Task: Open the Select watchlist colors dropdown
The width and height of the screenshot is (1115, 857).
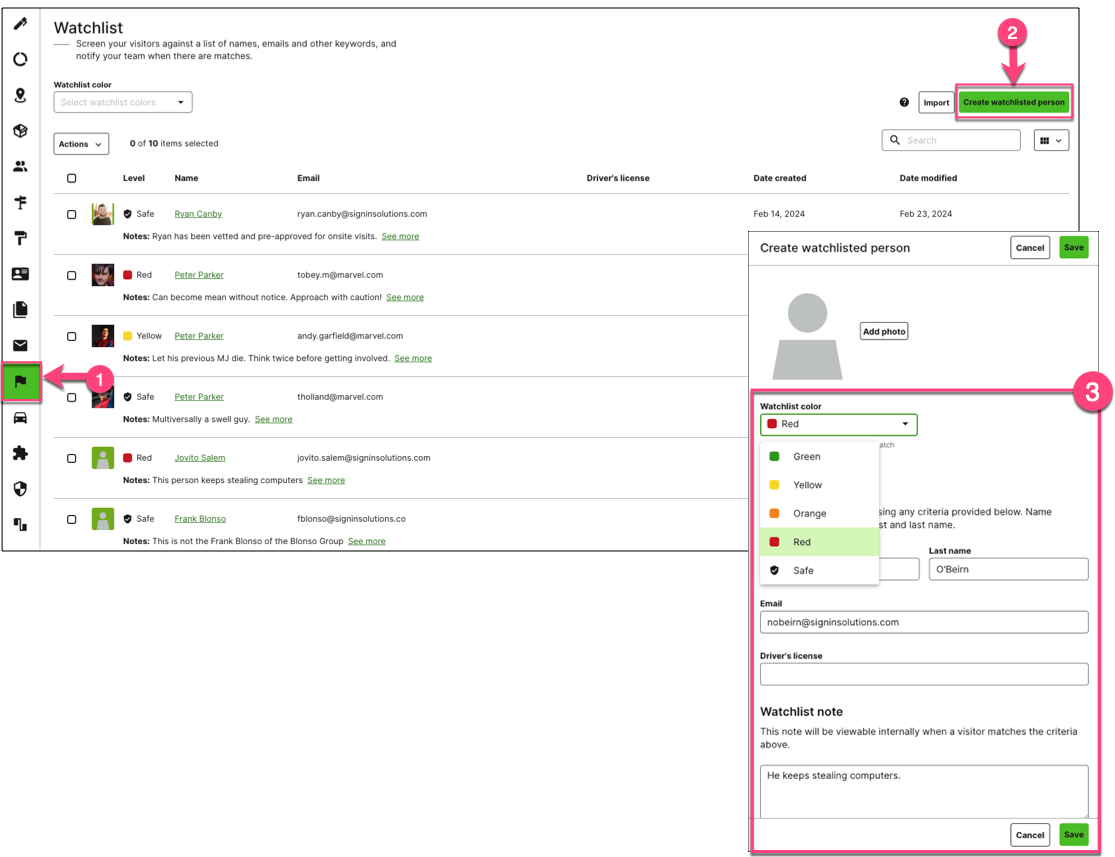Action: (x=122, y=102)
